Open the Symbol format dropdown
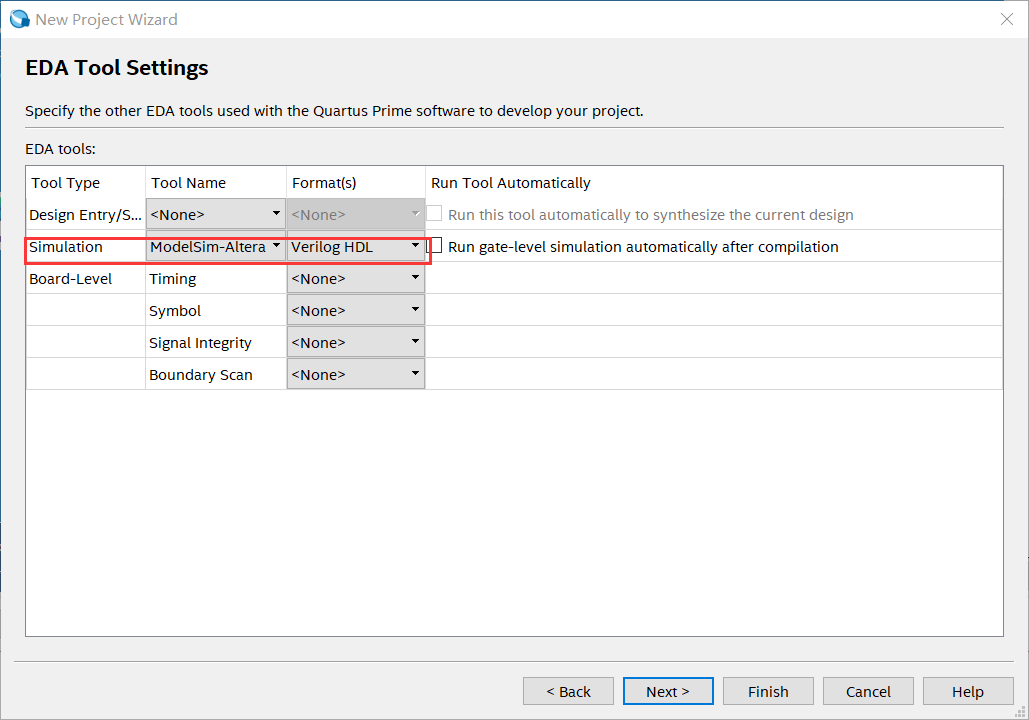This screenshot has width=1029, height=720. [356, 310]
